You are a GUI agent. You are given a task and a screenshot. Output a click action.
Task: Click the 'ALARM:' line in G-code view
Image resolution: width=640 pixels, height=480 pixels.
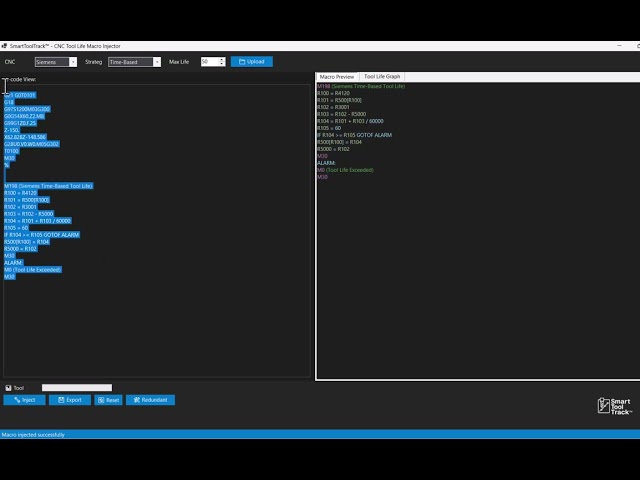(13, 262)
